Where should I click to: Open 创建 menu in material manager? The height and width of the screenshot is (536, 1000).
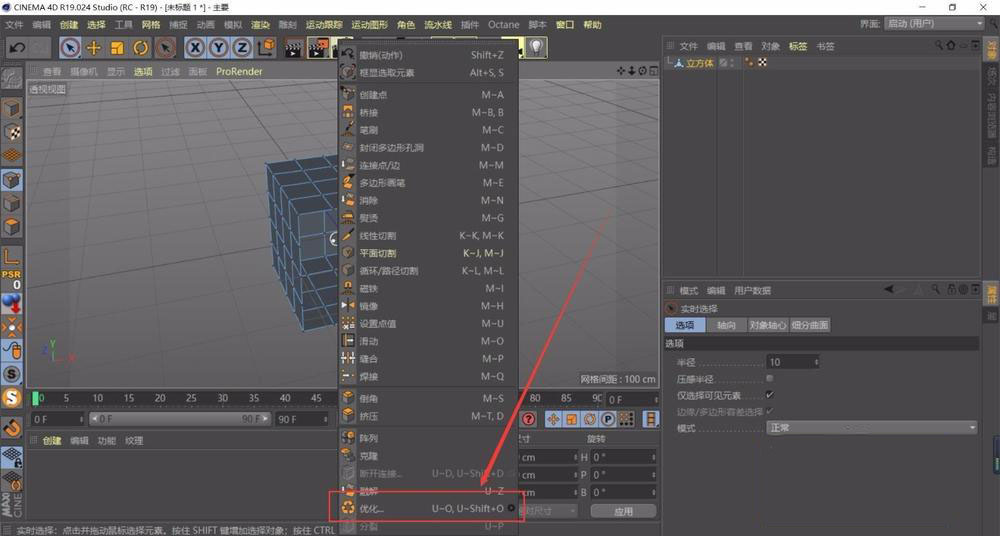(x=52, y=440)
